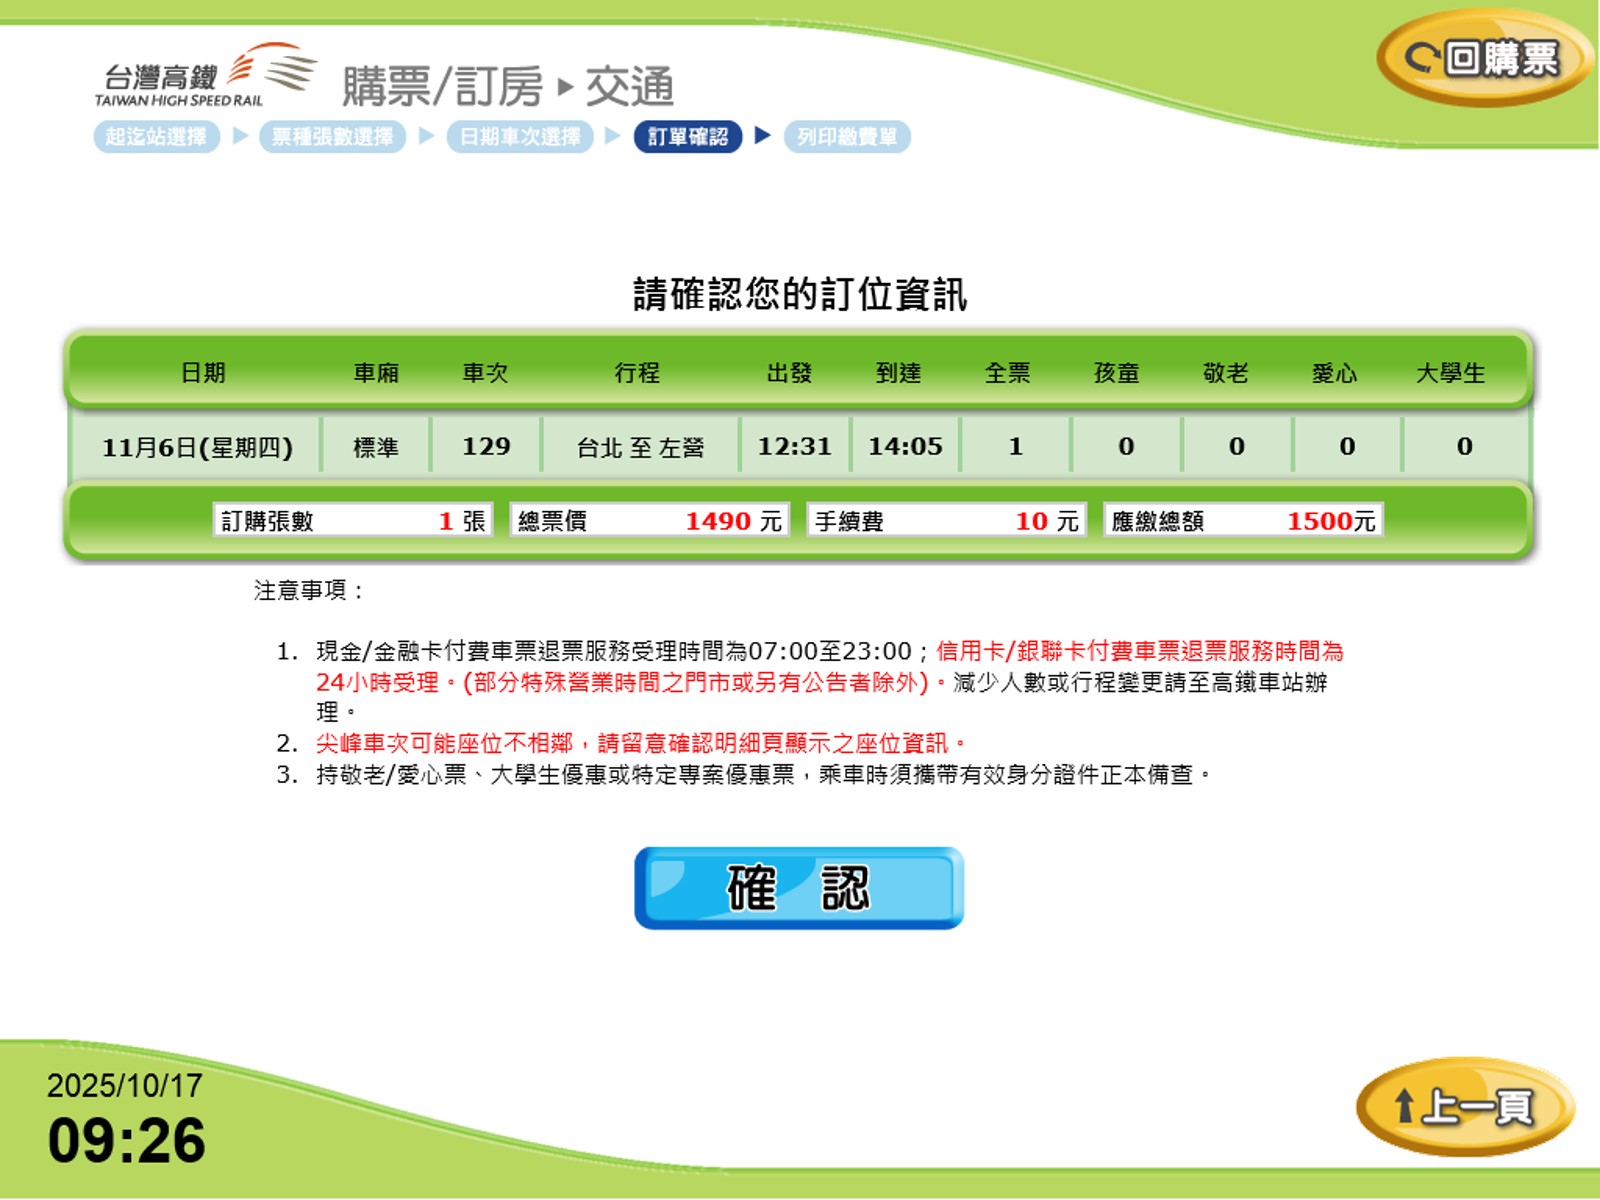Click the departure time 12:31 cell
Image resolution: width=1600 pixels, height=1200 pixels.
coord(794,446)
